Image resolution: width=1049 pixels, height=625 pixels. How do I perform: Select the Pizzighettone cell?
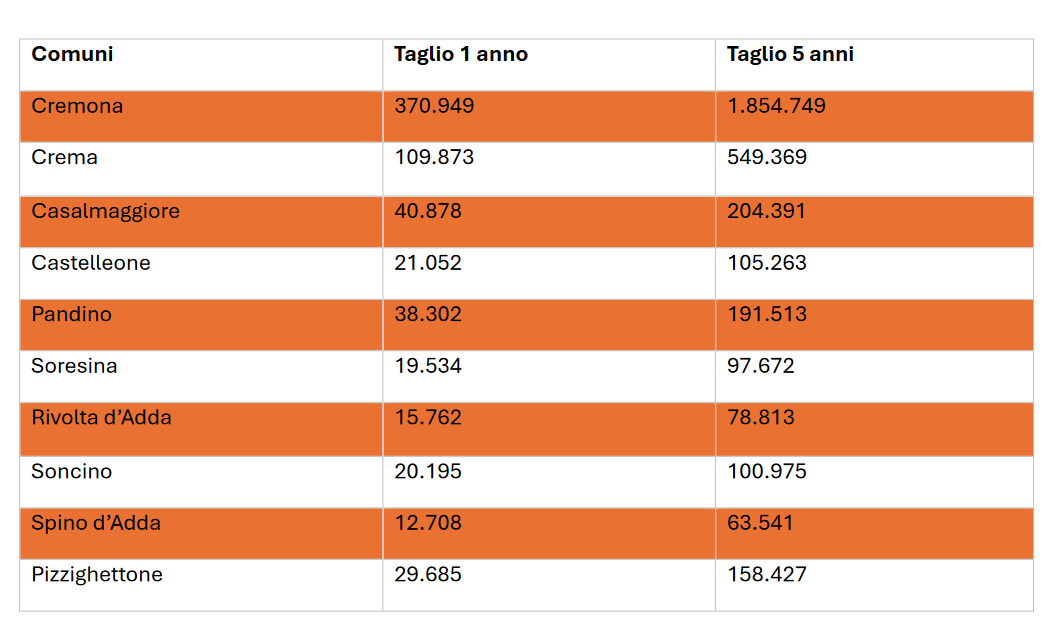click(97, 575)
